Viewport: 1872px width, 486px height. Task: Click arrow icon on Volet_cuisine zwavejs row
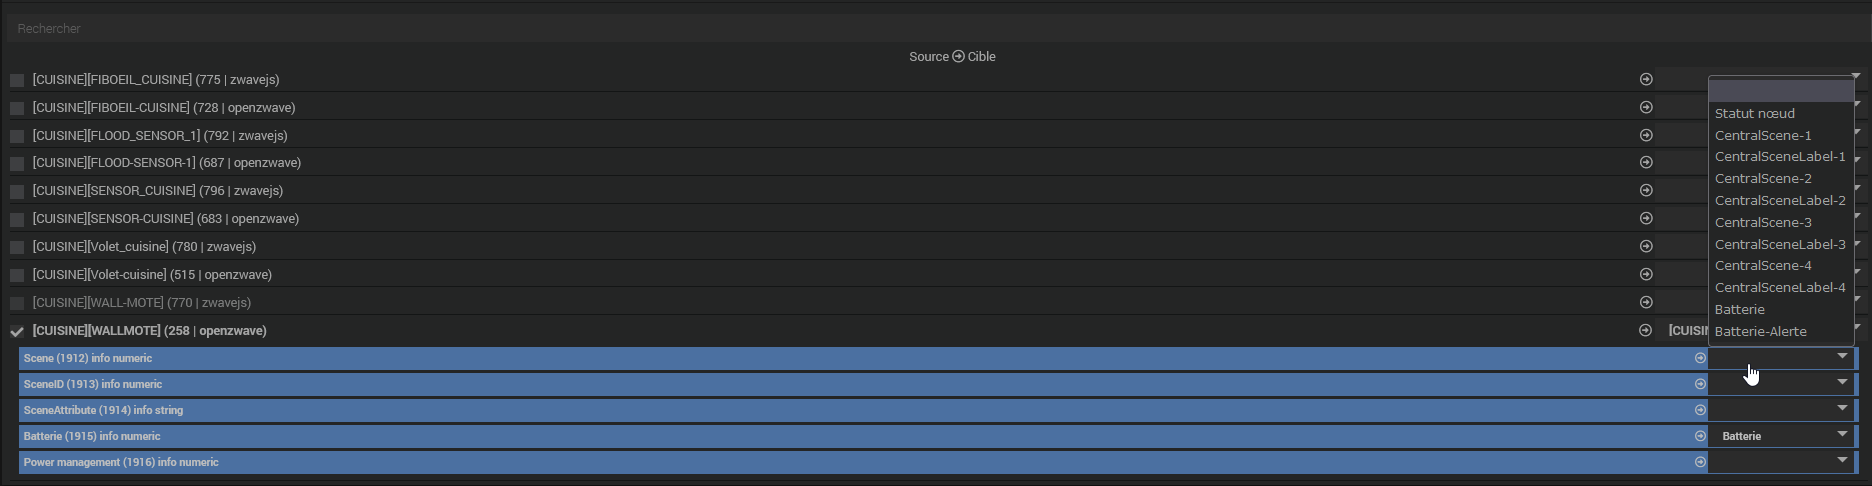click(1646, 246)
